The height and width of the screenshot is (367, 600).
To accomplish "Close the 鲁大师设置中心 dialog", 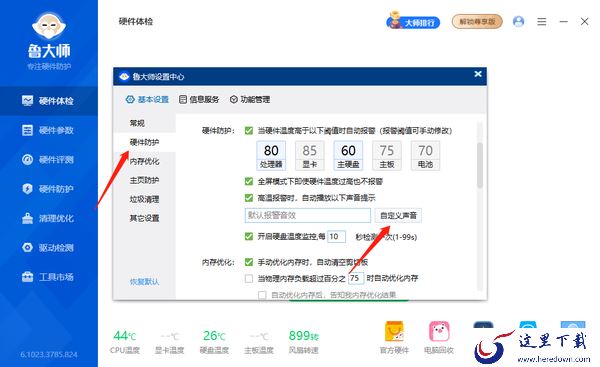I will 478,74.
